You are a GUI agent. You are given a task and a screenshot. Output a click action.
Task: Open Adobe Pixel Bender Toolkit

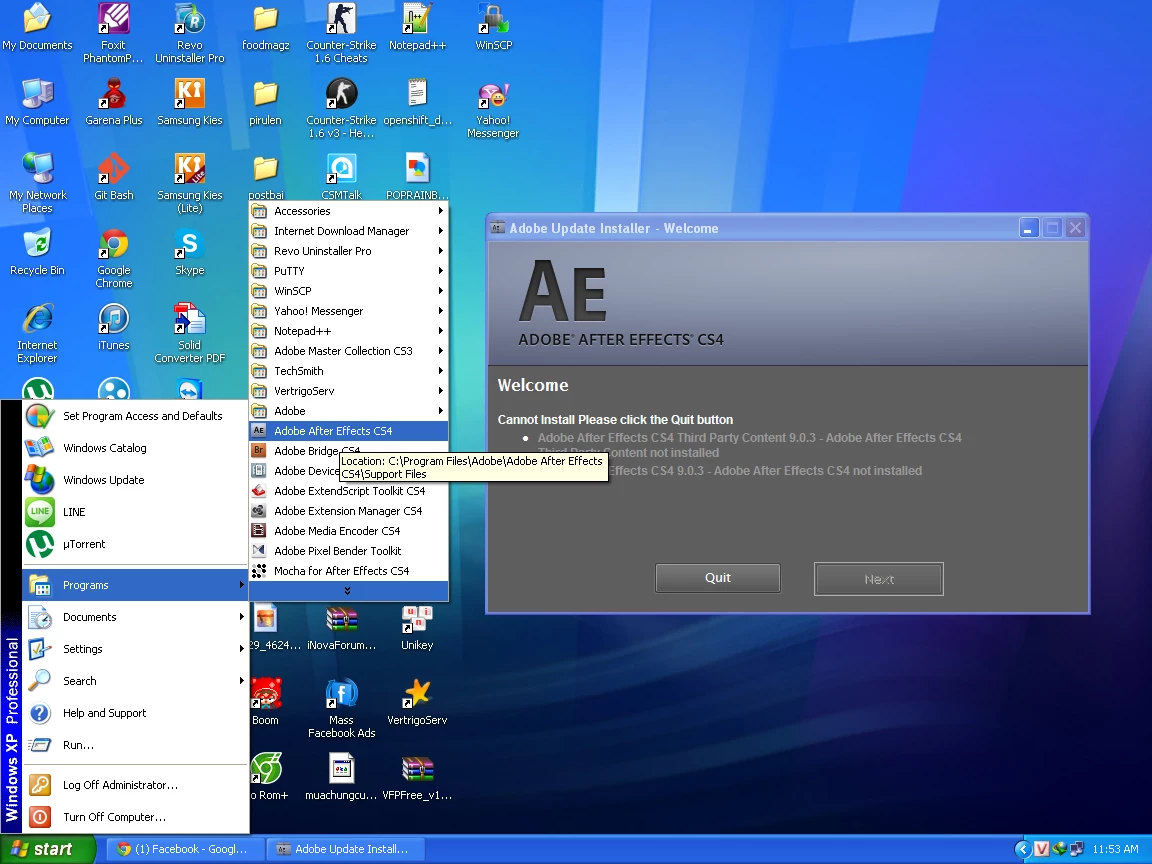tap(348, 550)
